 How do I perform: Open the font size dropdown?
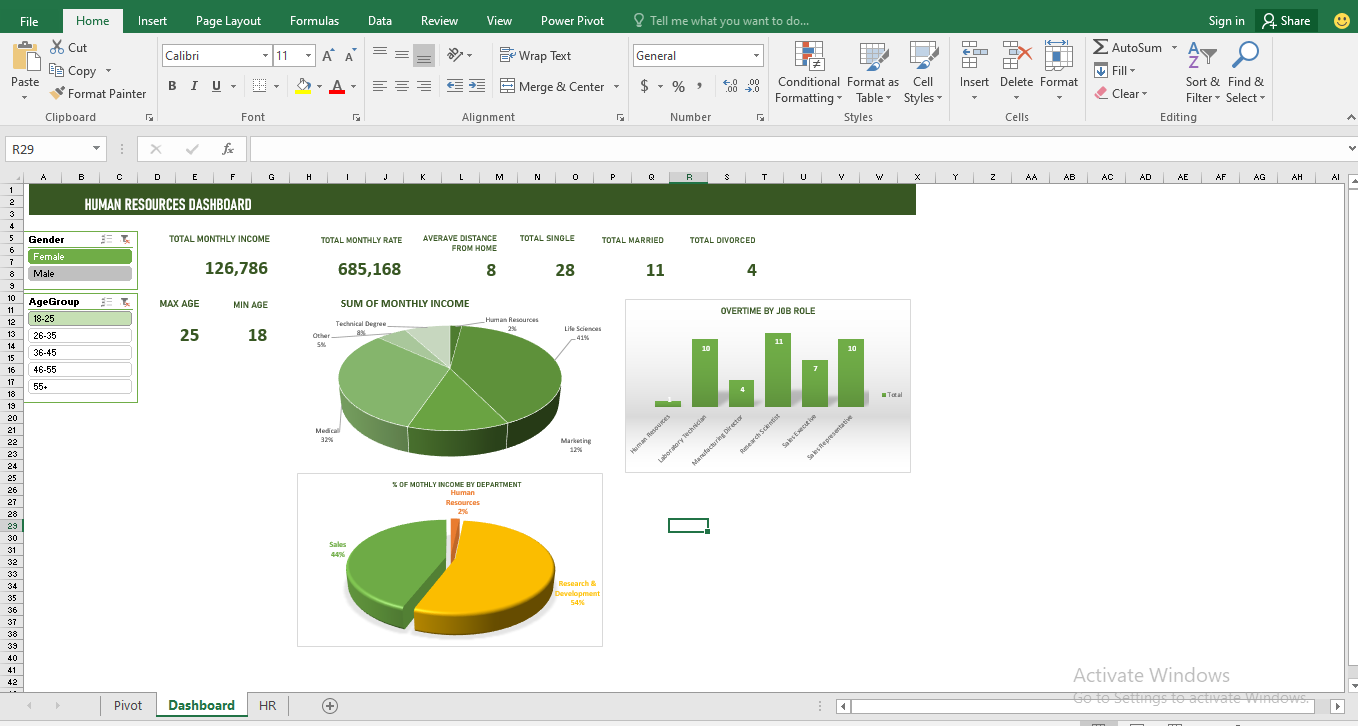coord(309,56)
